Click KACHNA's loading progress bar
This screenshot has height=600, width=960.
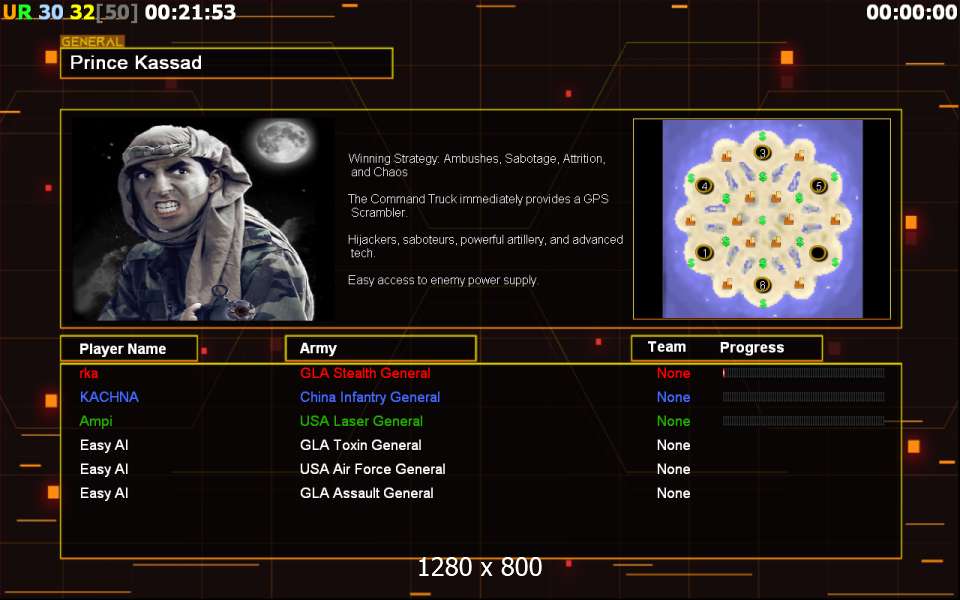tap(803, 397)
